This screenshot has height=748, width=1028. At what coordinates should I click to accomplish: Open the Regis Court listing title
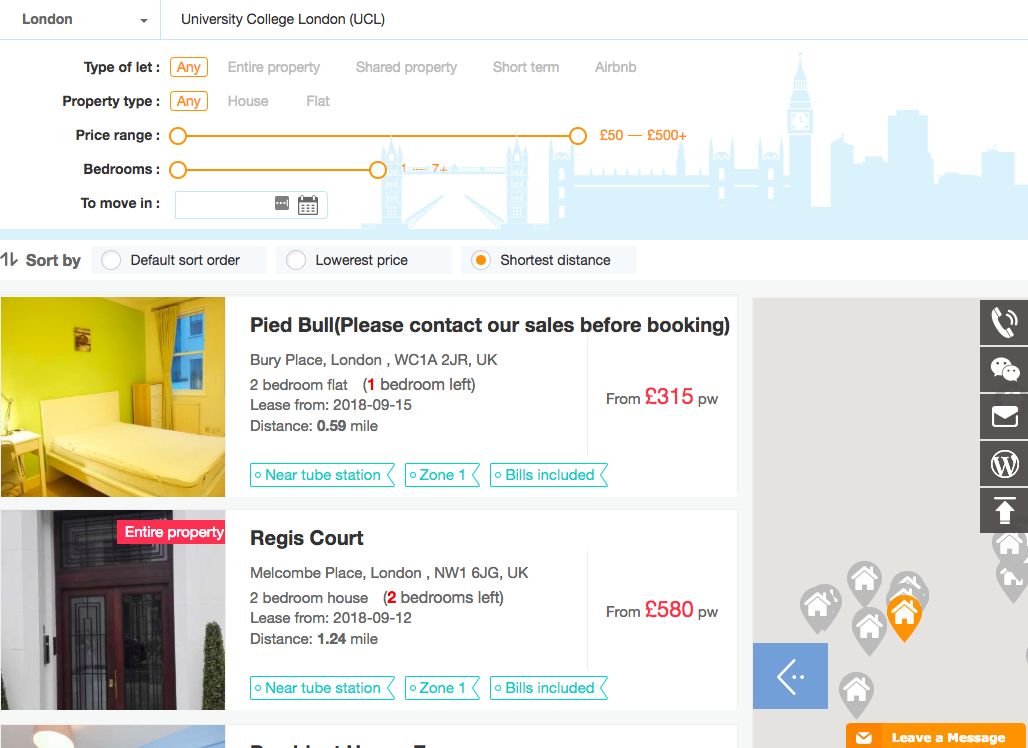[306, 538]
